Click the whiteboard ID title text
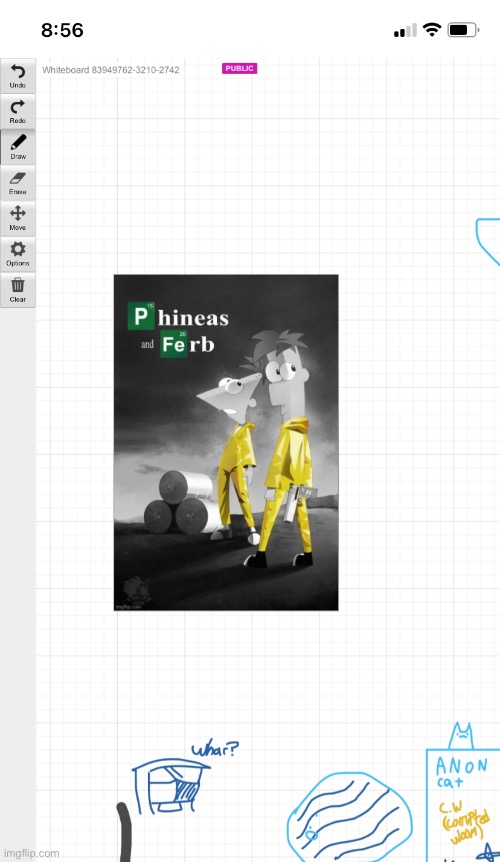 coord(110,70)
